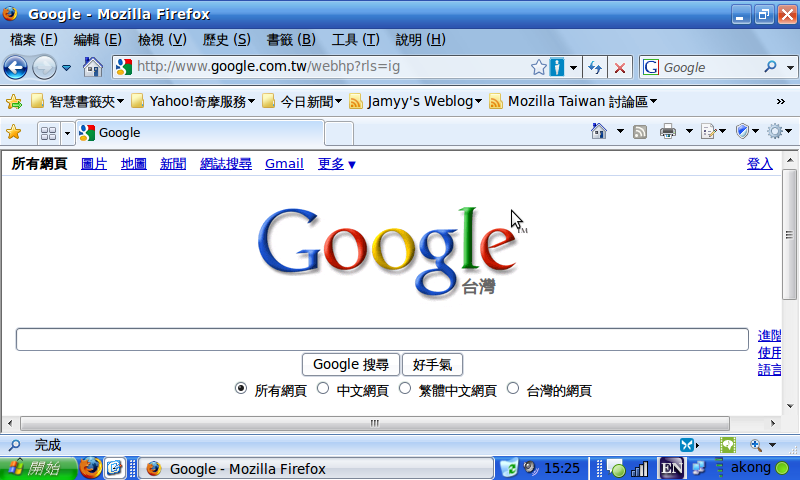Screen dimensions: 800x480
Task: Open the 網誌搜尋 link
Action: pos(226,164)
